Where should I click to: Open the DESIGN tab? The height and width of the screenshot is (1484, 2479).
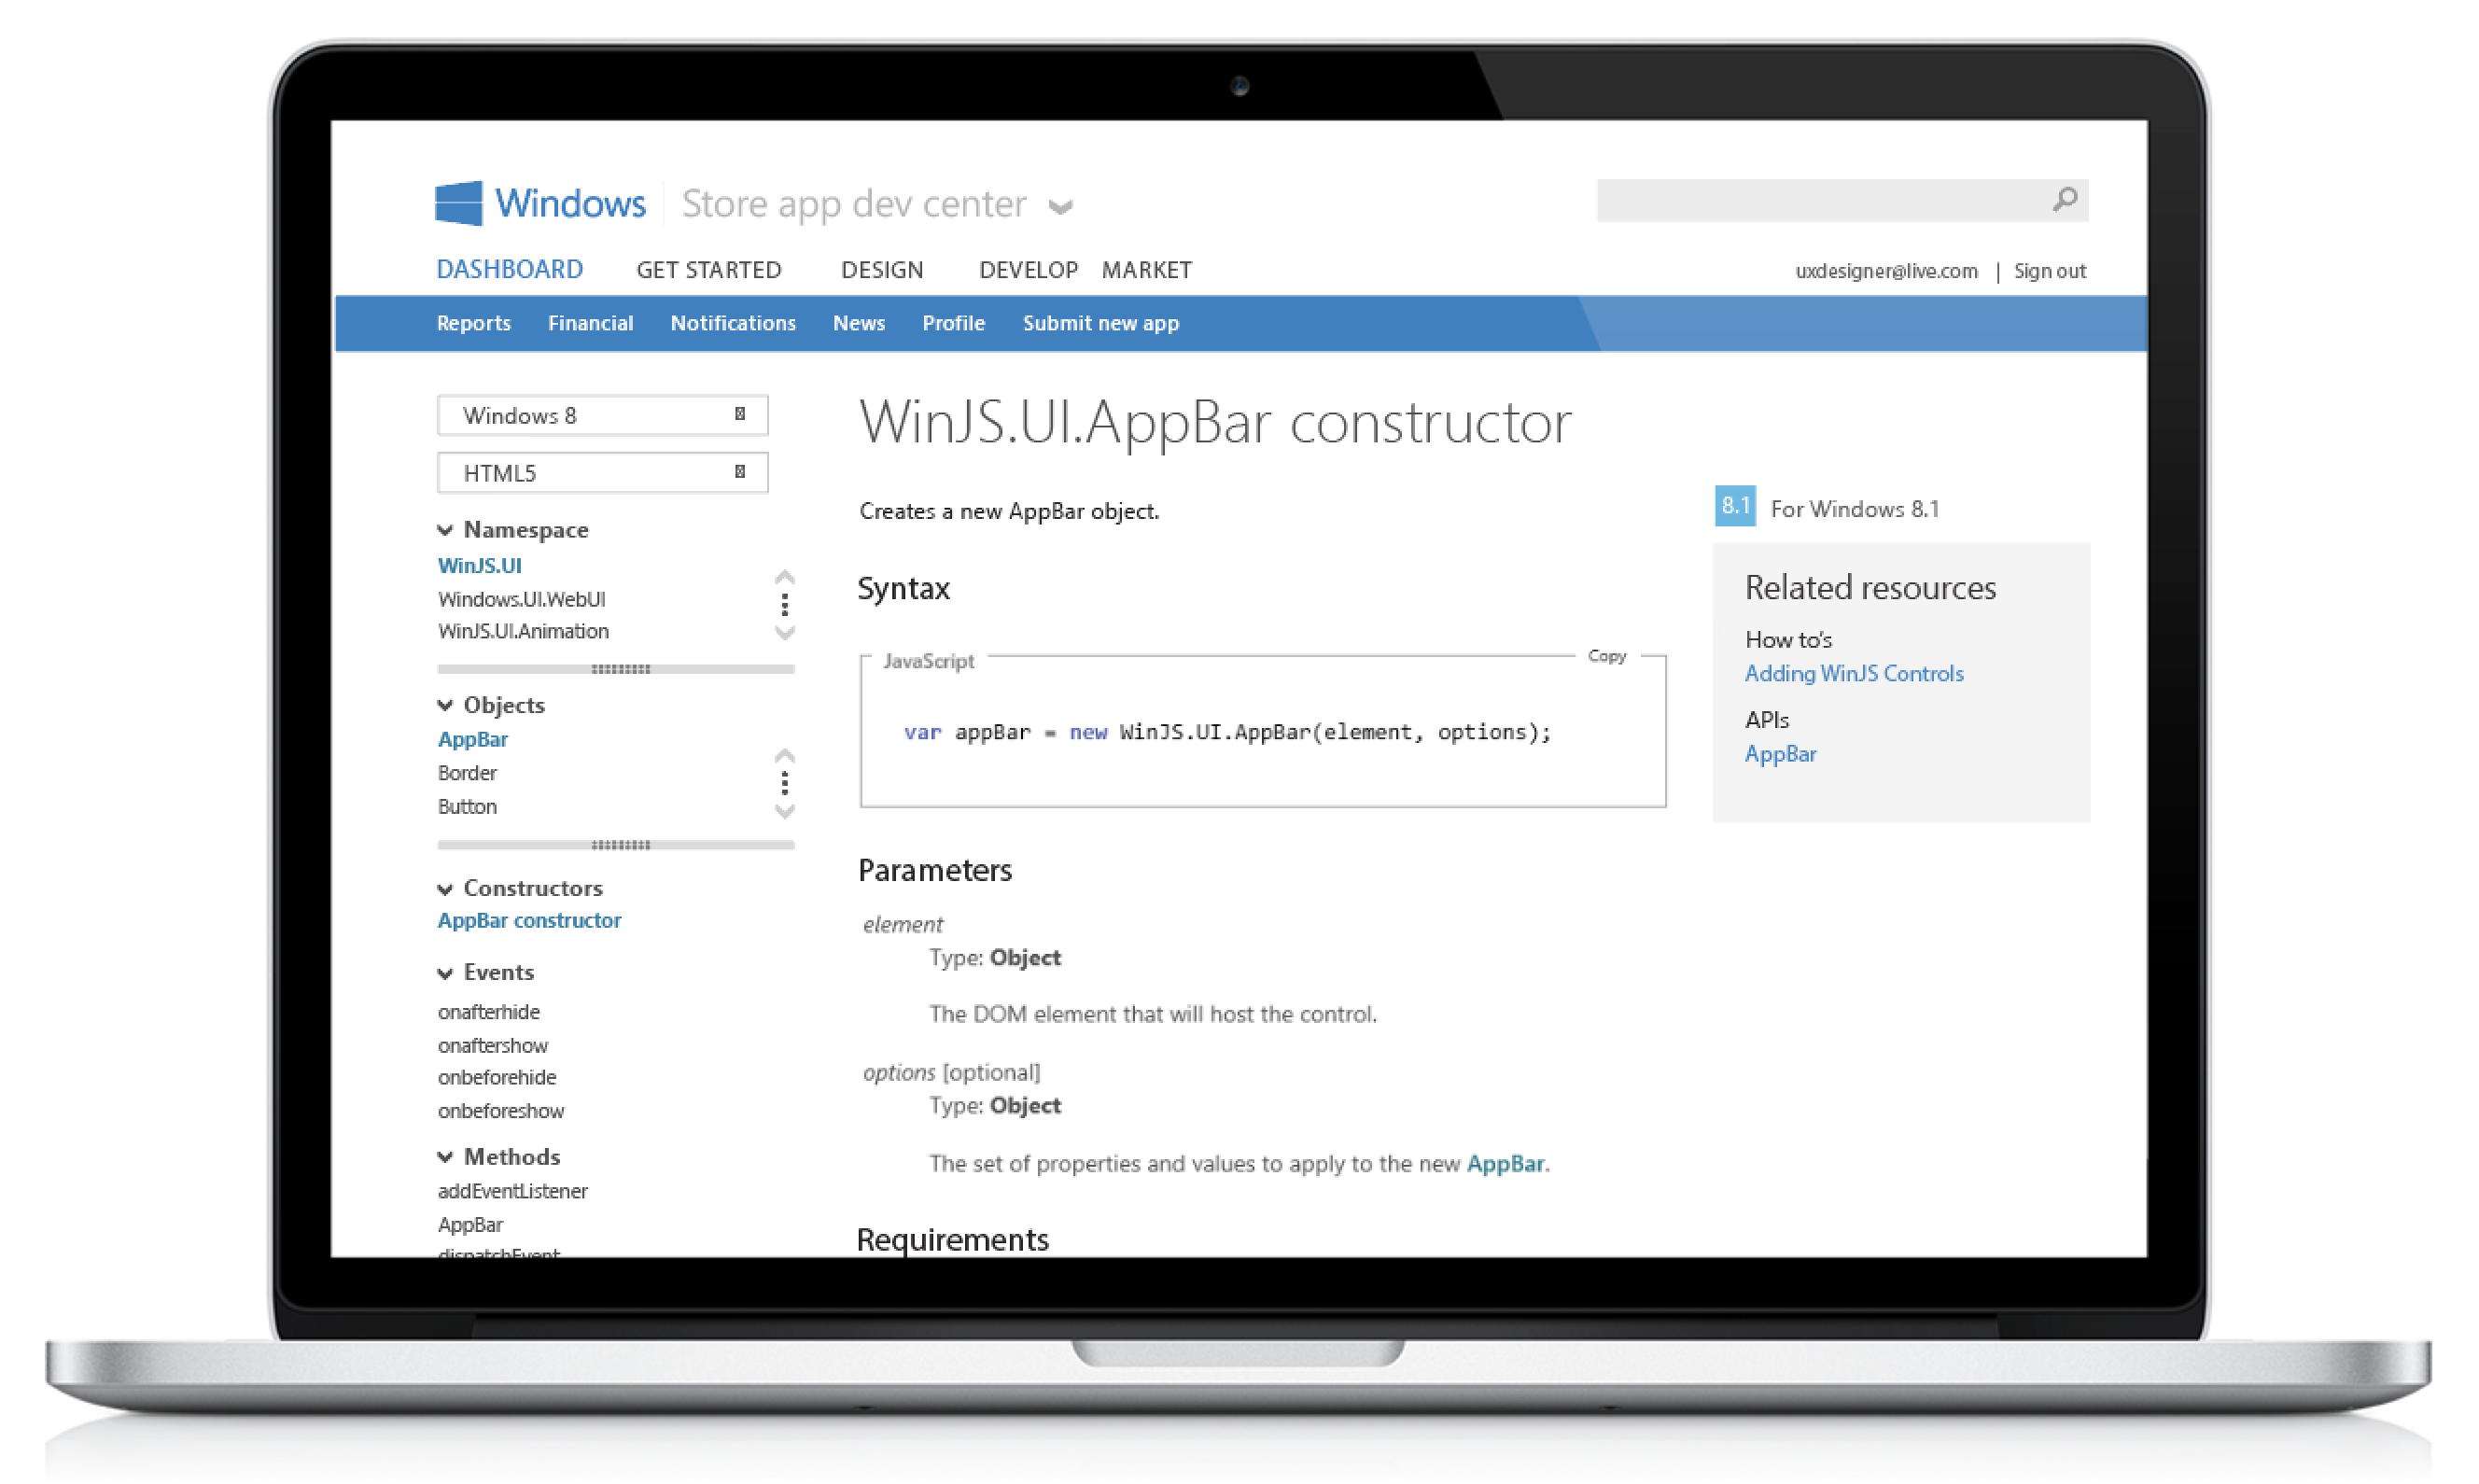pos(882,270)
